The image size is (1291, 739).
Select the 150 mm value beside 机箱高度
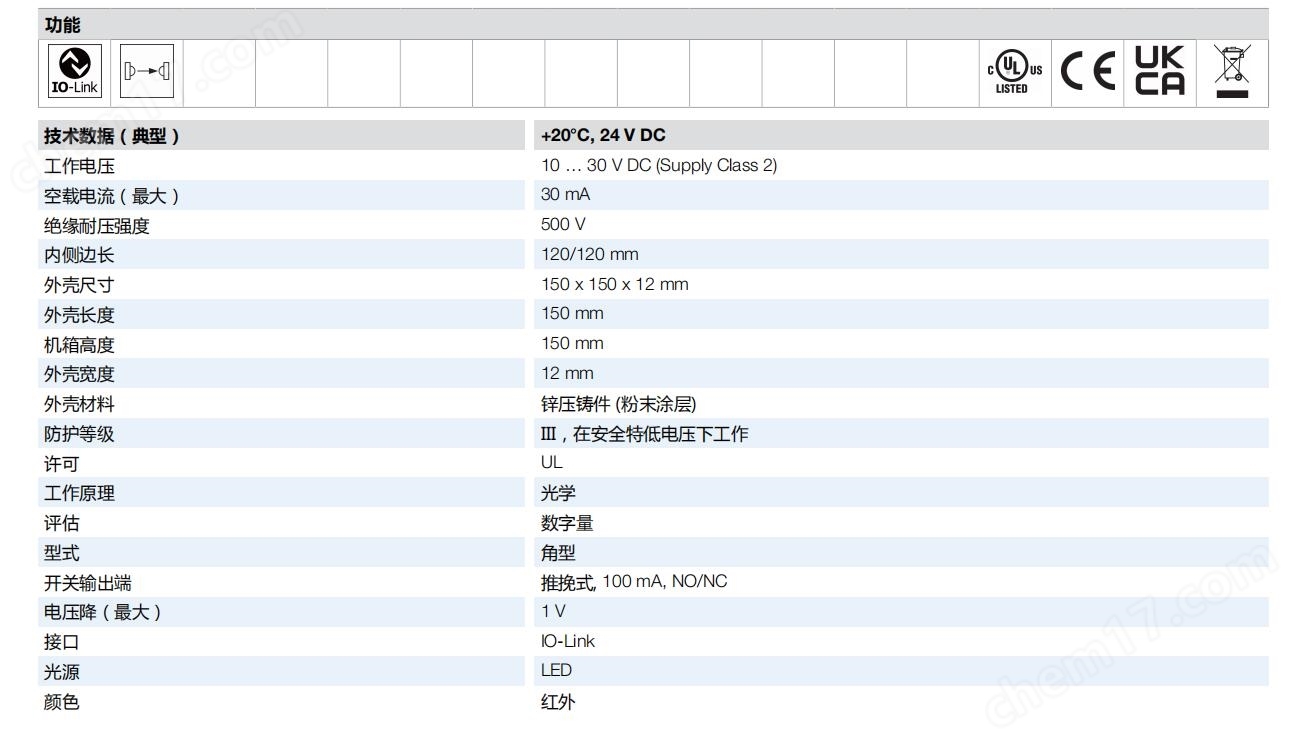coord(572,344)
